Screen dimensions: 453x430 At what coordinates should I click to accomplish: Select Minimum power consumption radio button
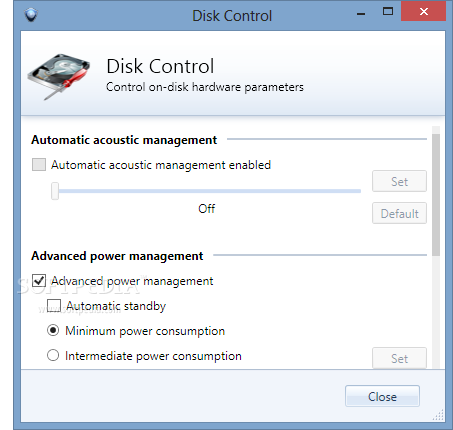click(x=53, y=330)
